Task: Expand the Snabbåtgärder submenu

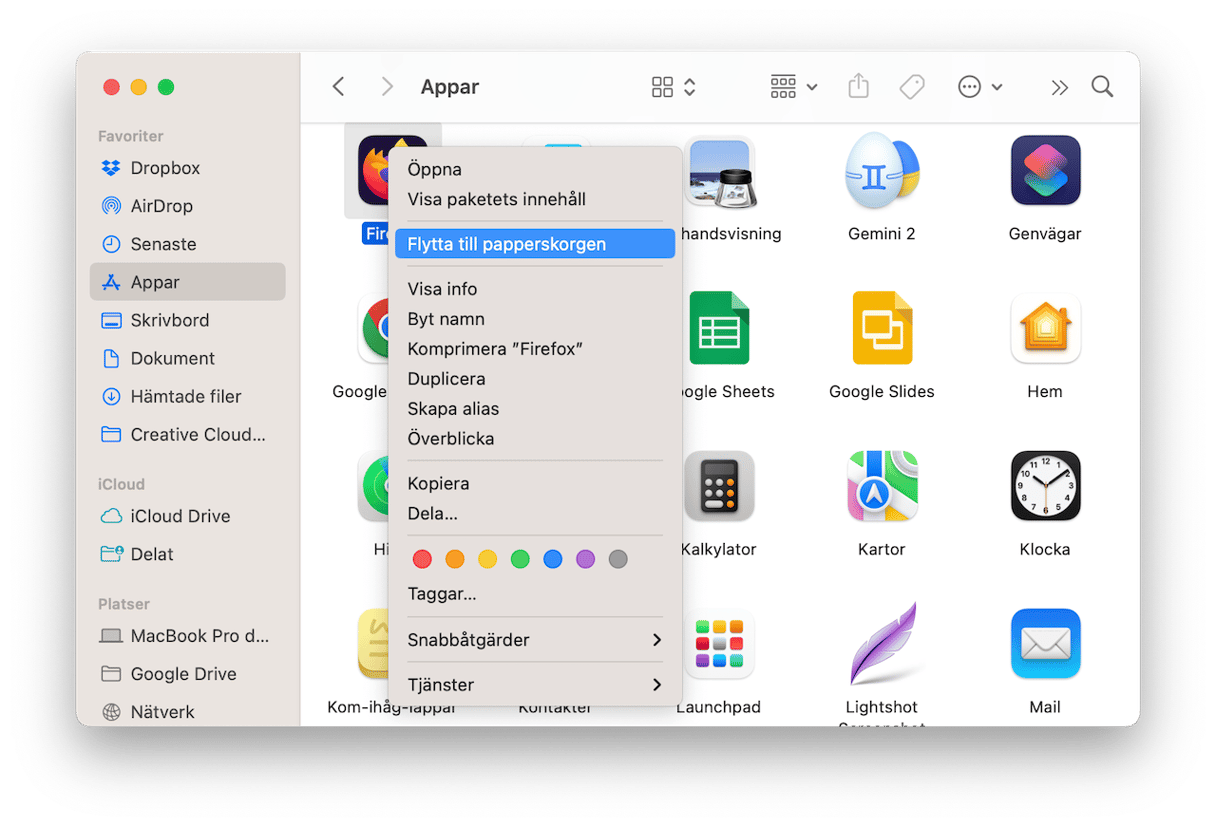Action: coord(535,640)
